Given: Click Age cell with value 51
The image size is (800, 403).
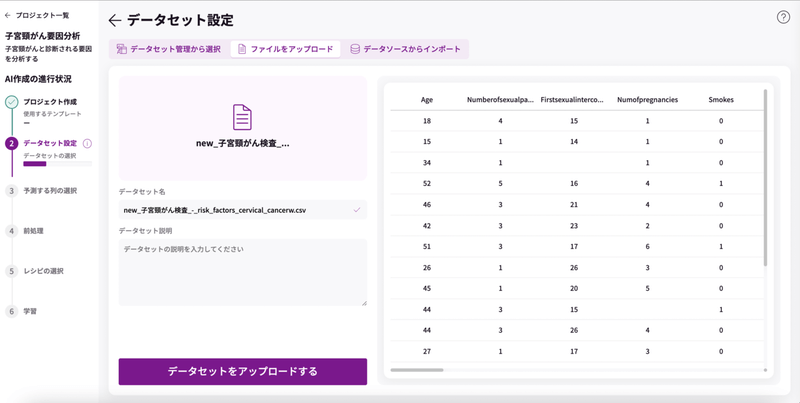Looking at the screenshot, I should (427, 246).
